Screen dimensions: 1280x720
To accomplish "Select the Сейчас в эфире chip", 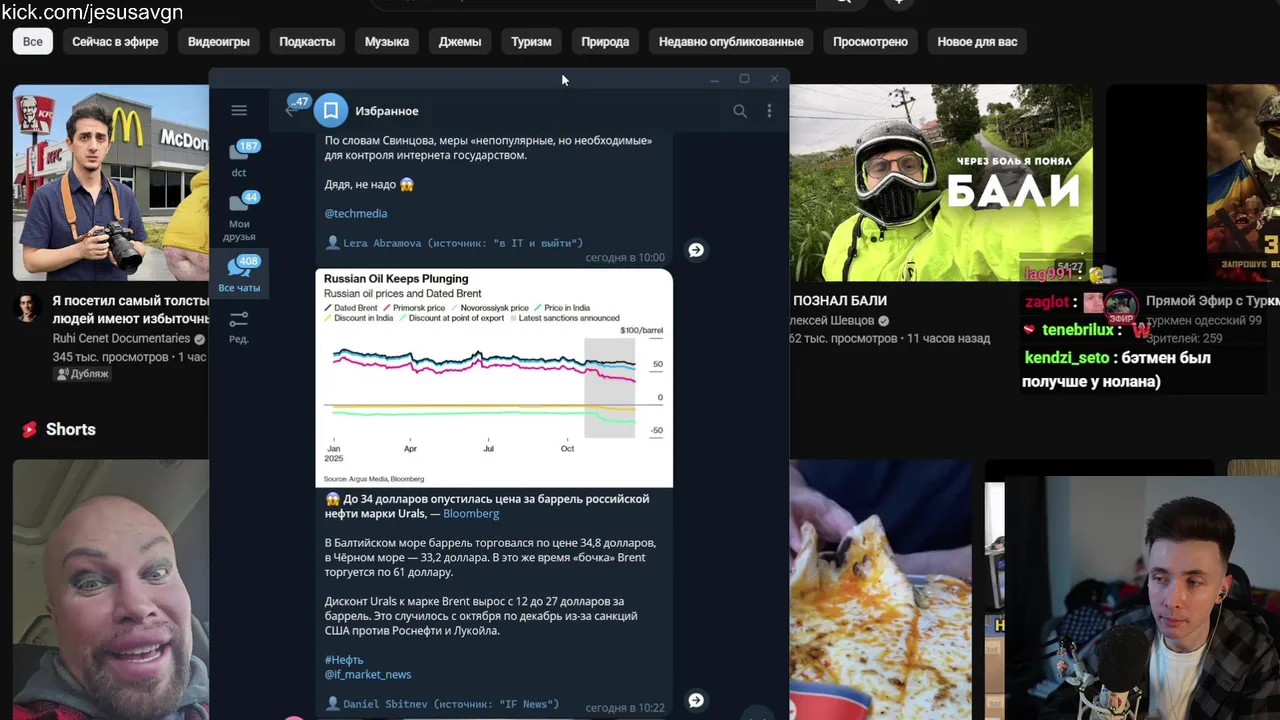I will point(115,41).
